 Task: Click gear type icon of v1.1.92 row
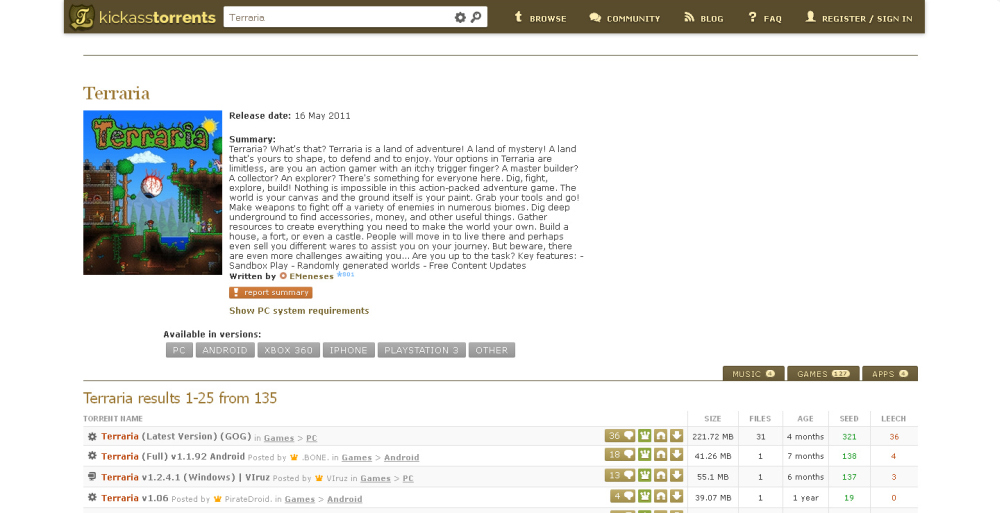tap(92, 456)
